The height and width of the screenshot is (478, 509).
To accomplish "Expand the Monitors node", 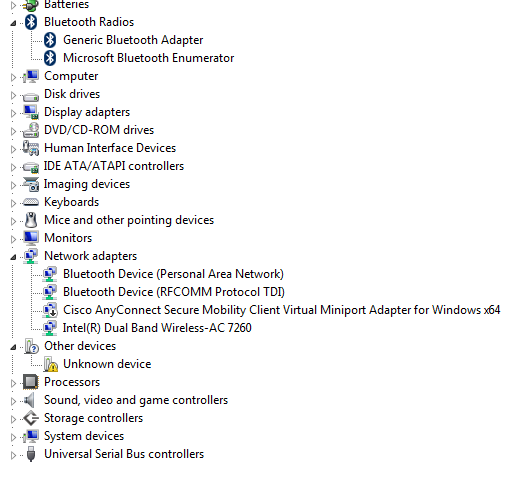I will [x=13, y=239].
